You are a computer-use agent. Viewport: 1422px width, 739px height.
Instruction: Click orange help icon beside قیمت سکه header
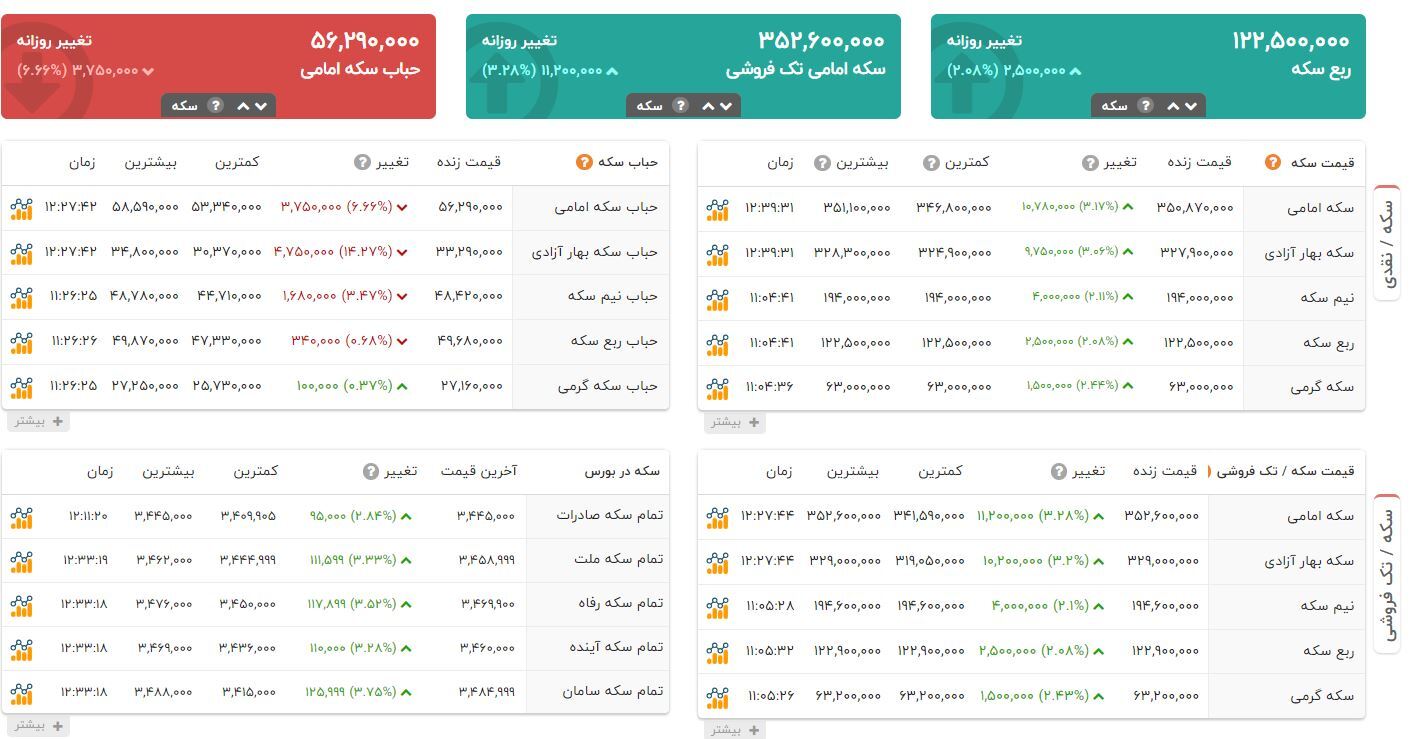click(1272, 162)
